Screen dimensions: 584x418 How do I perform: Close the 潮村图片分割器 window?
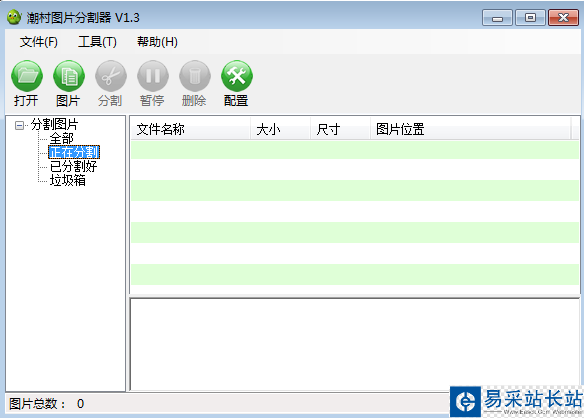point(563,18)
